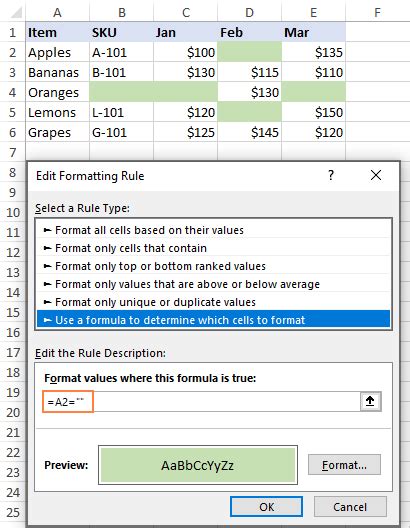Select column D header
The height and width of the screenshot is (528, 410).
[x=249, y=12]
